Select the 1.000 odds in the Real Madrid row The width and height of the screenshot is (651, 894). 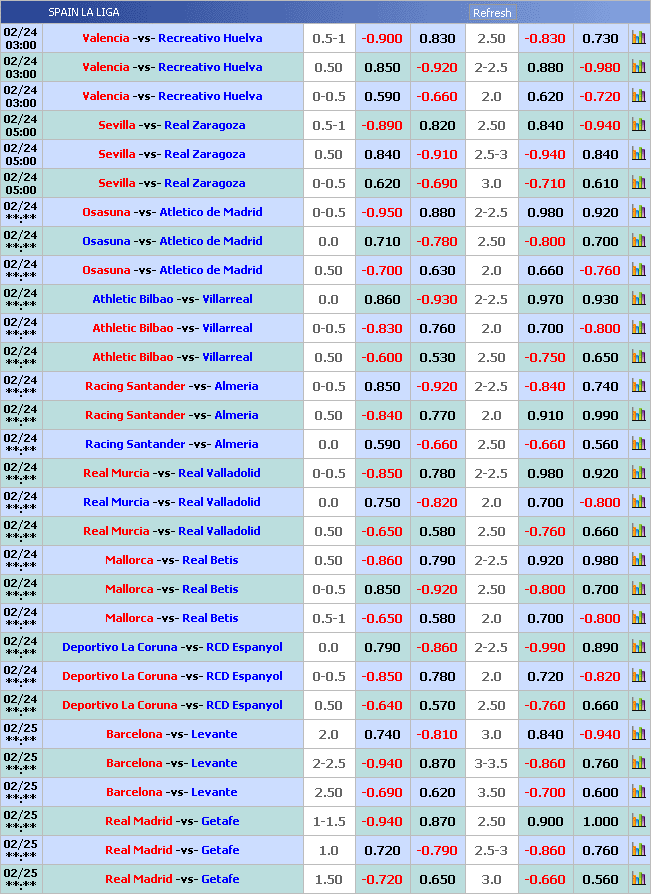click(x=600, y=821)
